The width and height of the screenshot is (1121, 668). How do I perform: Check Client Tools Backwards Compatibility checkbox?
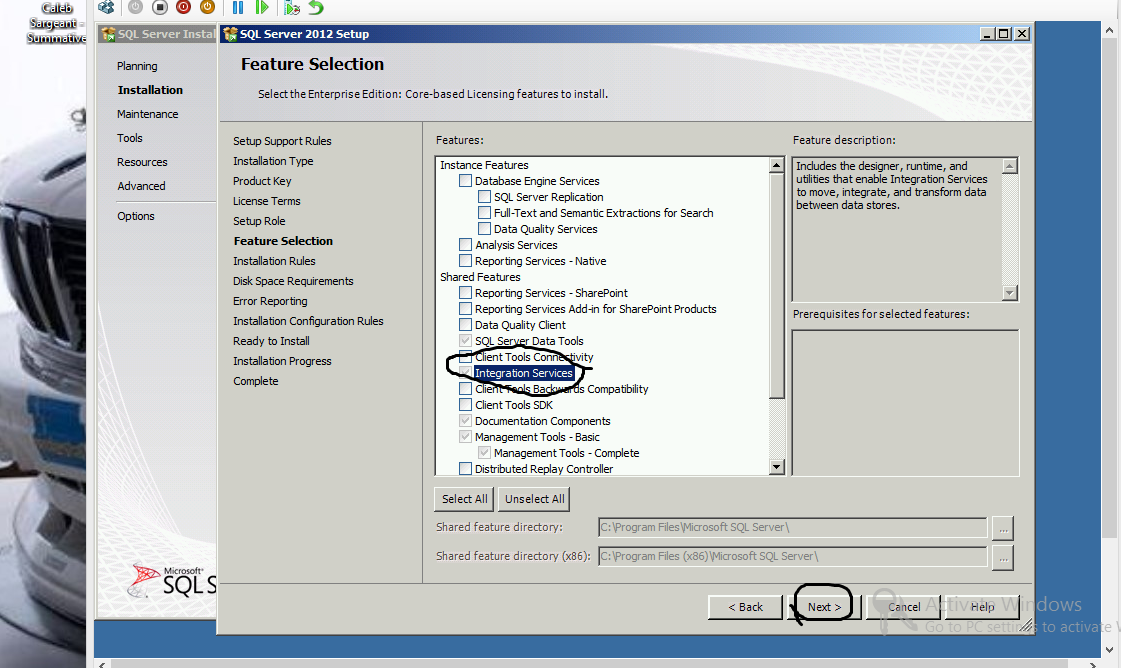pos(465,388)
